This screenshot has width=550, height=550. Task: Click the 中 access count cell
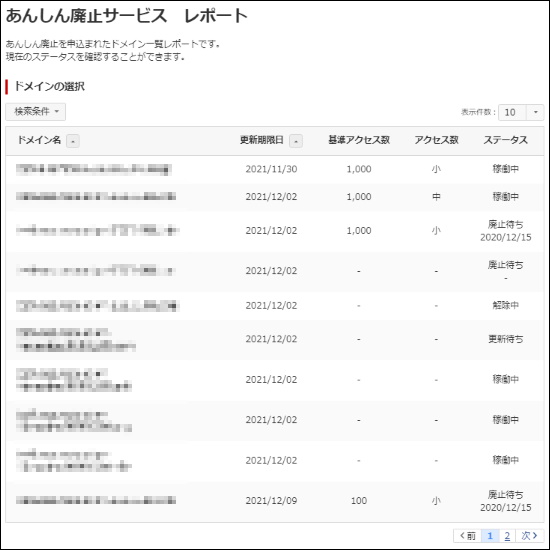[436, 197]
